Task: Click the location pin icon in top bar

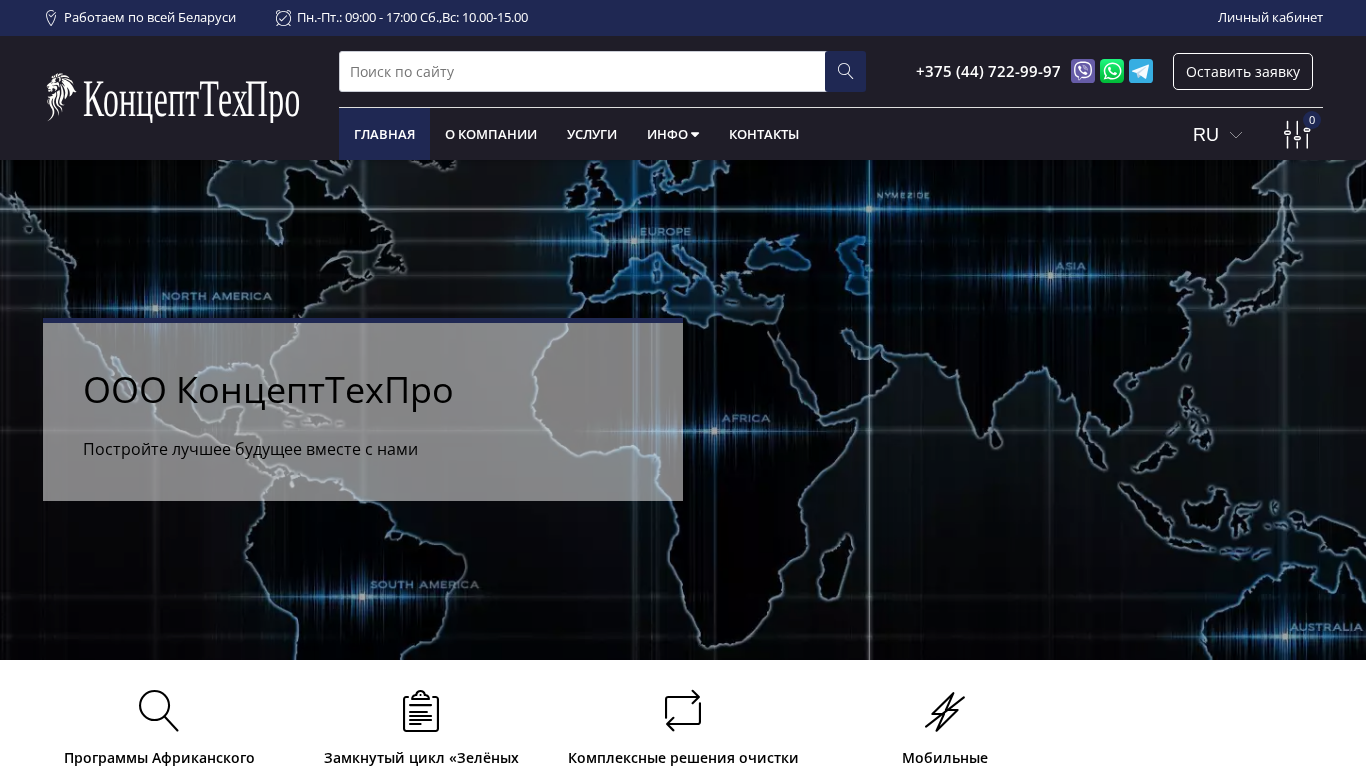Action: [x=51, y=18]
